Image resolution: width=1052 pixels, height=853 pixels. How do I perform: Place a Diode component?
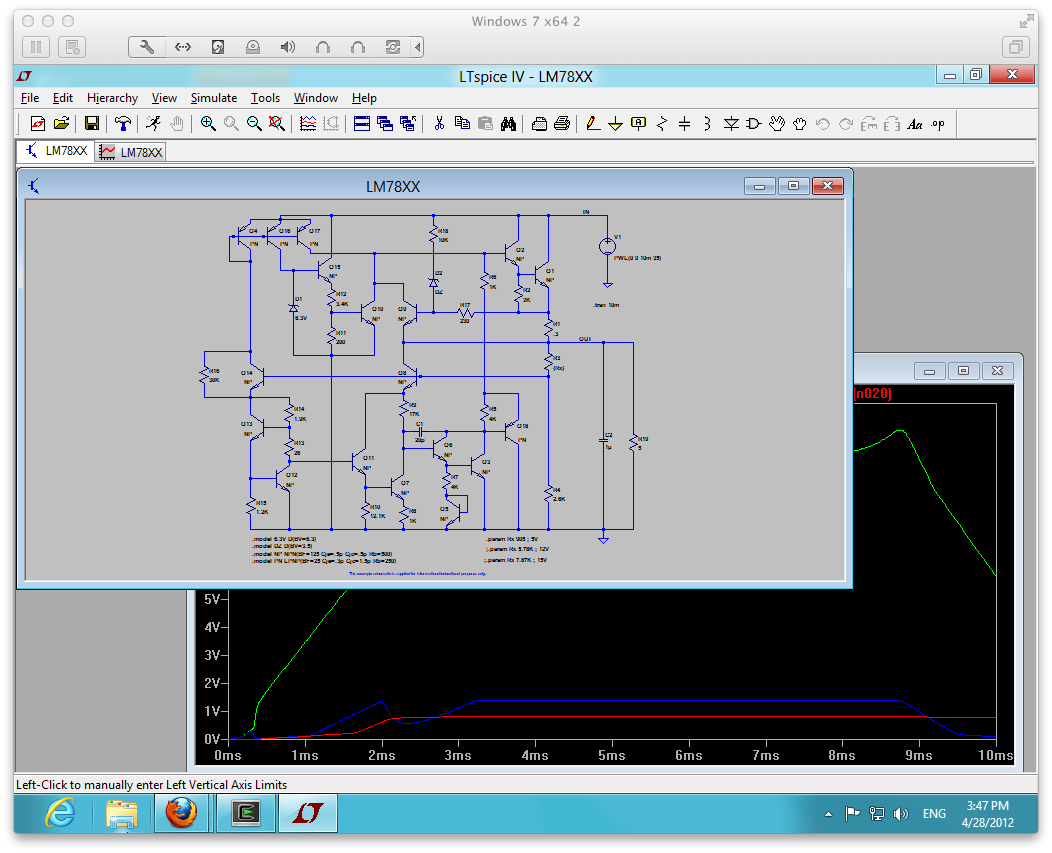coord(731,123)
